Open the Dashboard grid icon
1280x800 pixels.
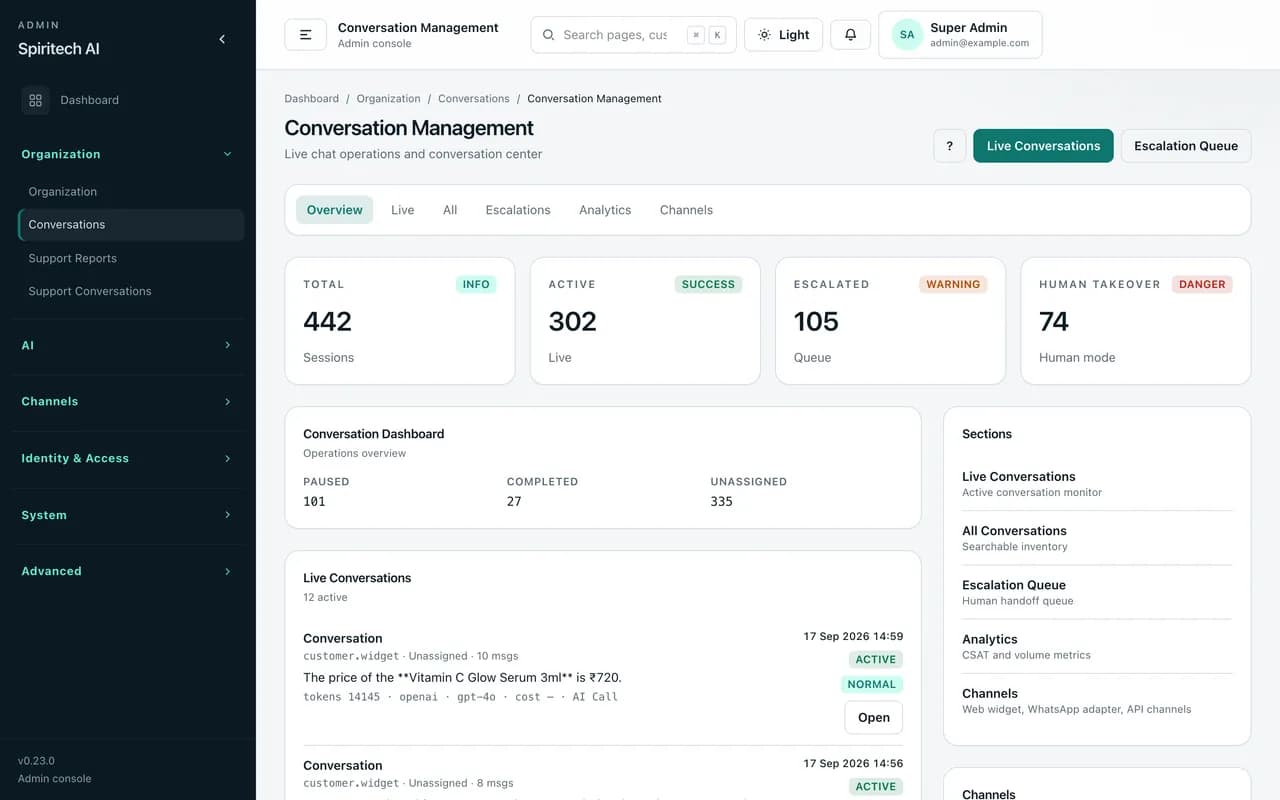35,100
